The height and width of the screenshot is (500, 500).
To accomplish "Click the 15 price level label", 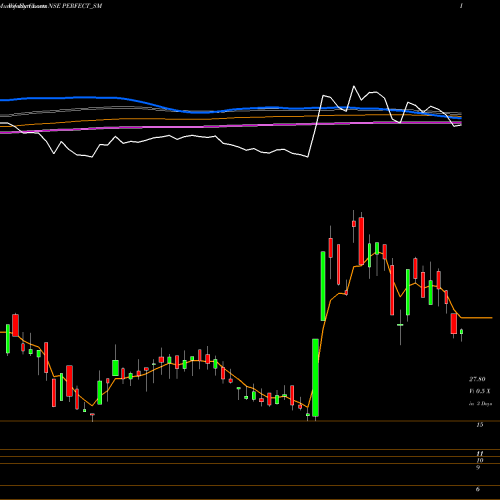I will pos(480,425).
